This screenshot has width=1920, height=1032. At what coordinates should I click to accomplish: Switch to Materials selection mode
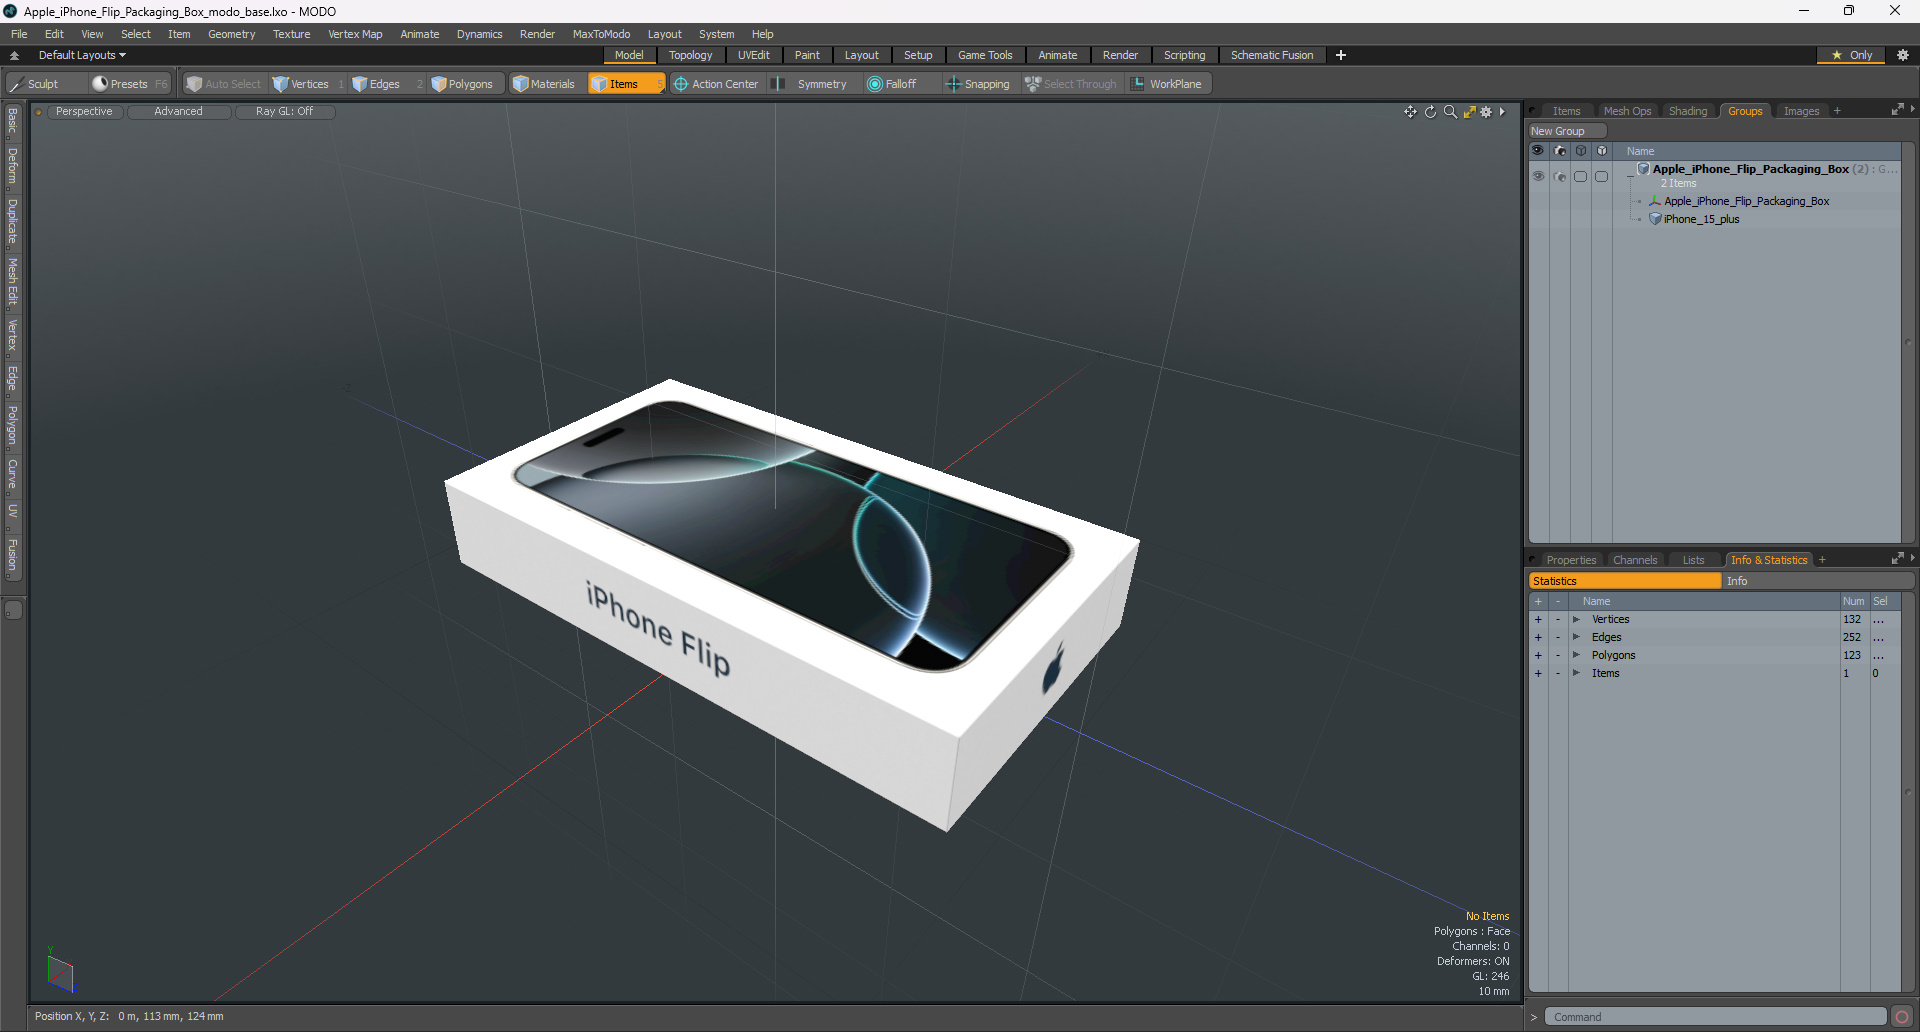(545, 84)
